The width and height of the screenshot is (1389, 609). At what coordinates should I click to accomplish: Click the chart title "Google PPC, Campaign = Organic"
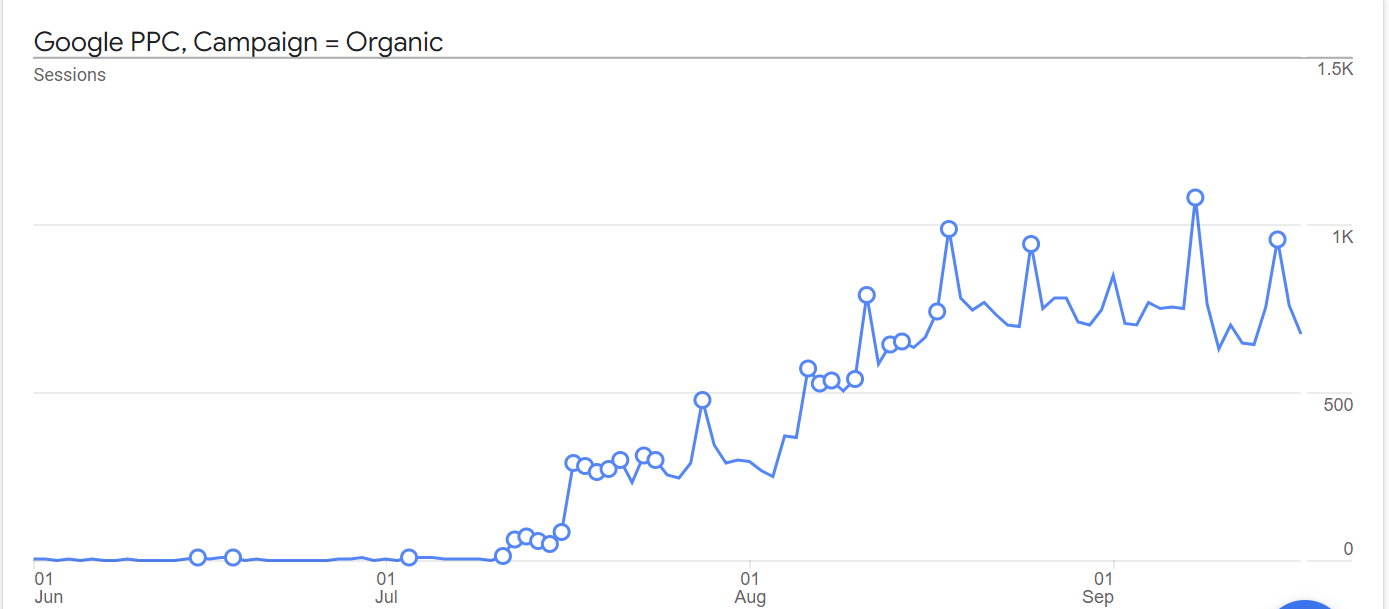[x=238, y=42]
